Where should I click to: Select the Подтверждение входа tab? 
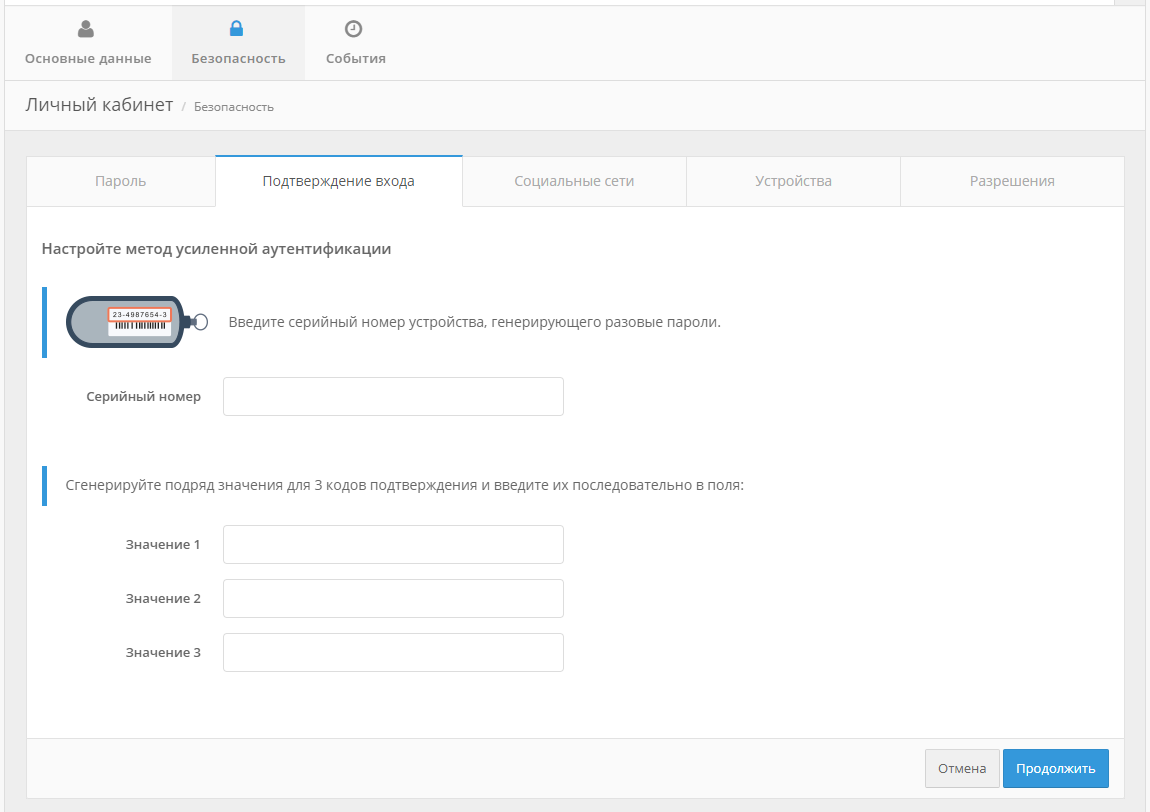338,181
